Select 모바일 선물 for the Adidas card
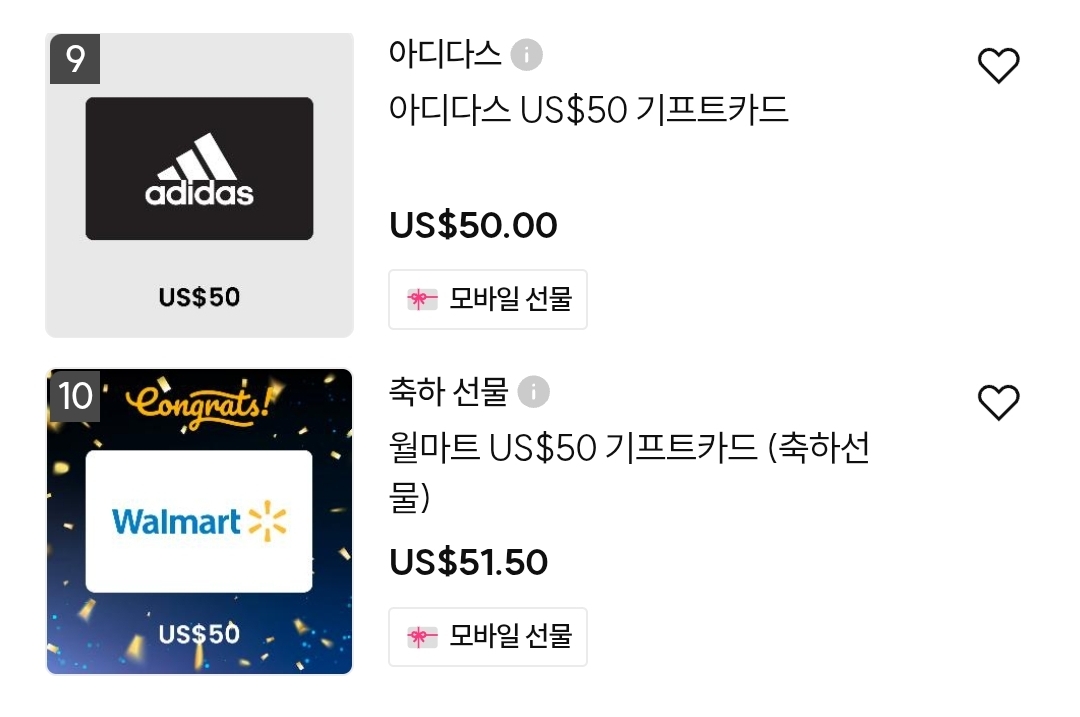This screenshot has width=1080, height=717. 510,299
